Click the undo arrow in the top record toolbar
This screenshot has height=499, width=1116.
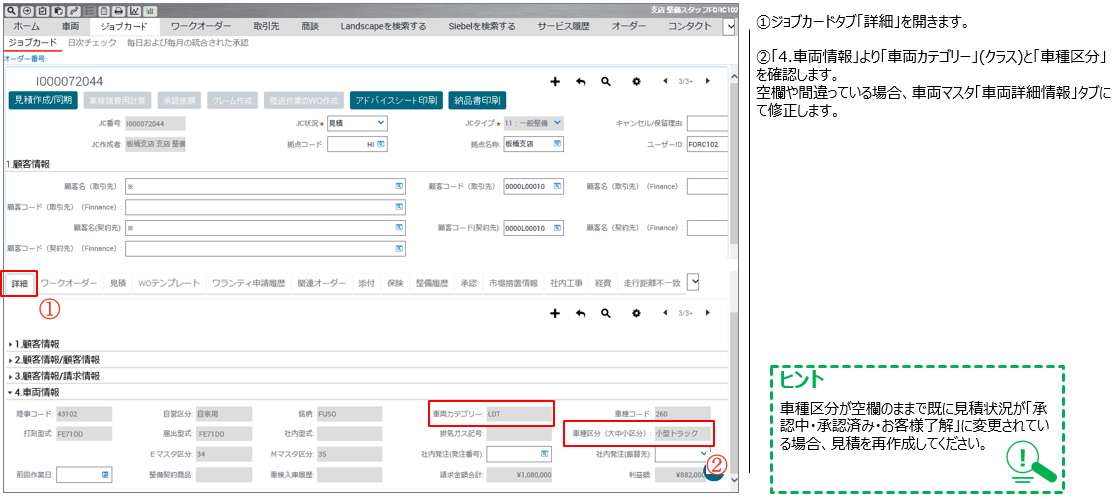(580, 81)
